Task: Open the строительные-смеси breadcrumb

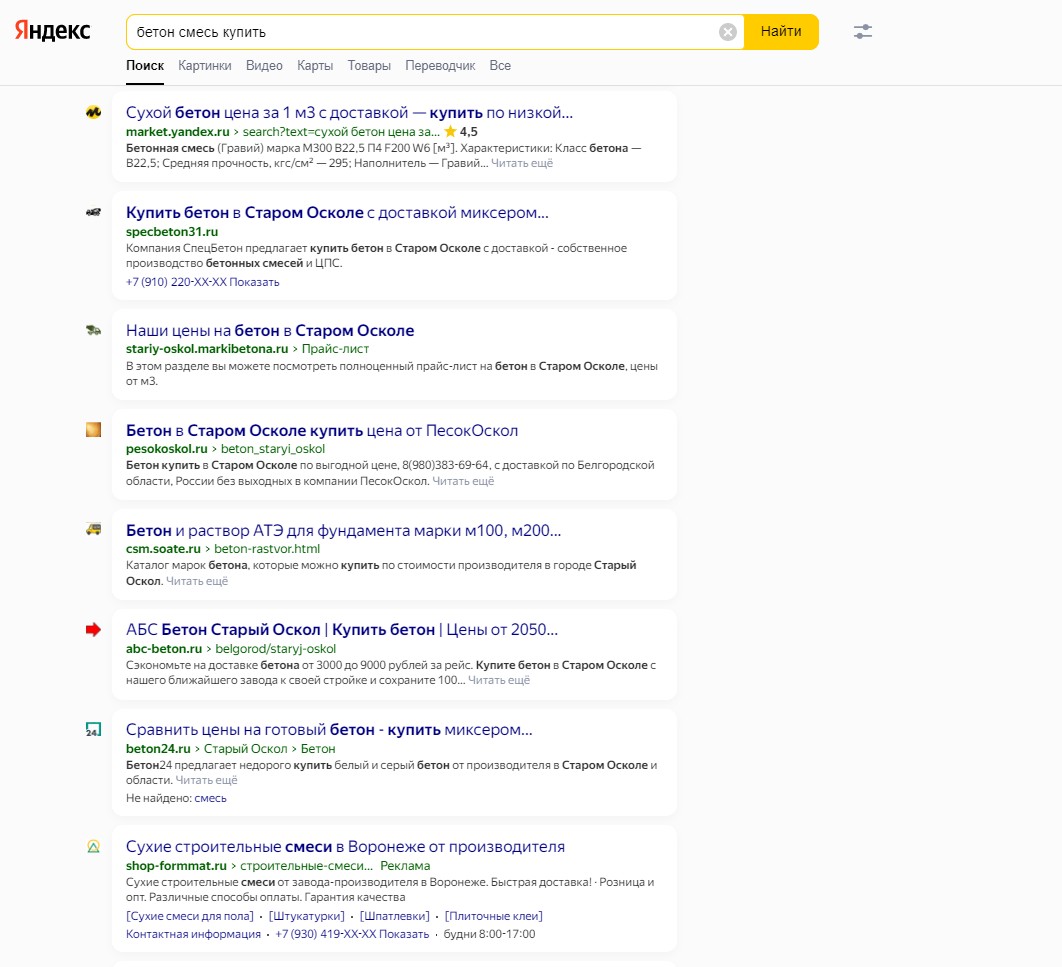Action: coord(307,865)
